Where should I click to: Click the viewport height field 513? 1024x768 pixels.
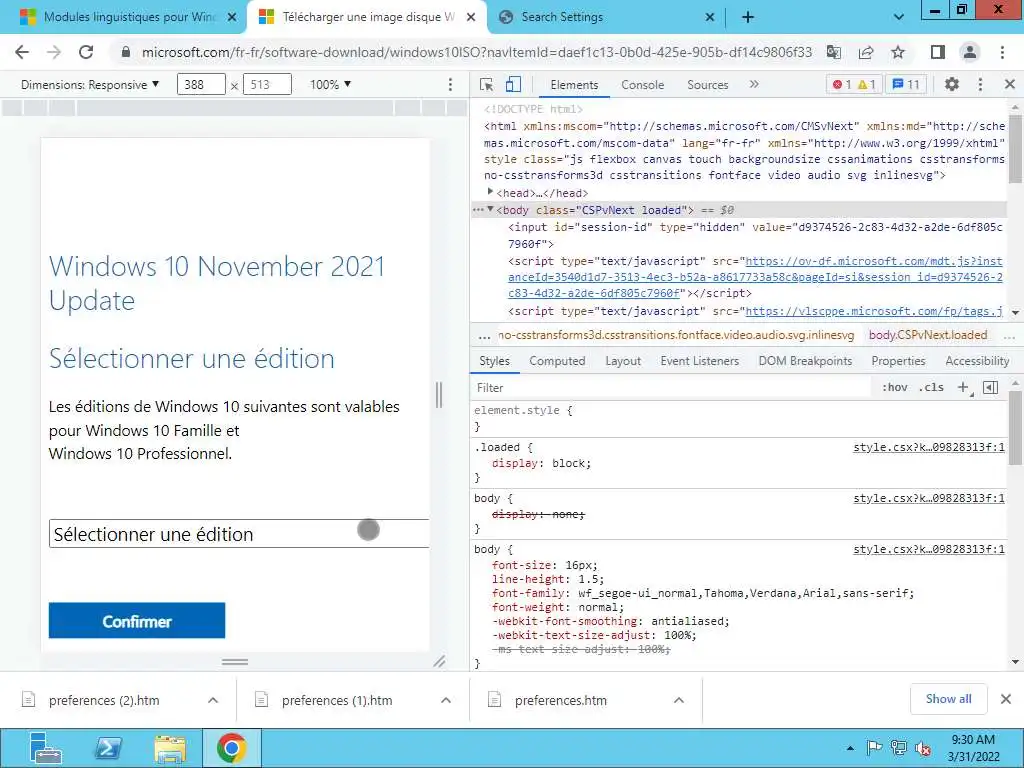tap(267, 84)
